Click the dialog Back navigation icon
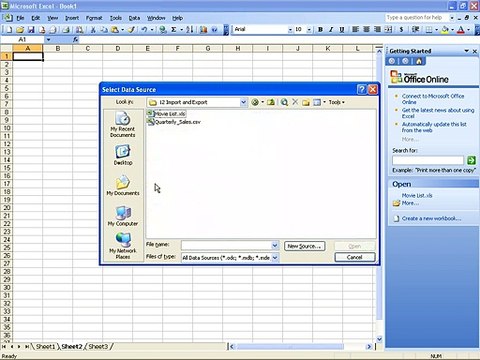This screenshot has width=480, height=360. (x=255, y=102)
